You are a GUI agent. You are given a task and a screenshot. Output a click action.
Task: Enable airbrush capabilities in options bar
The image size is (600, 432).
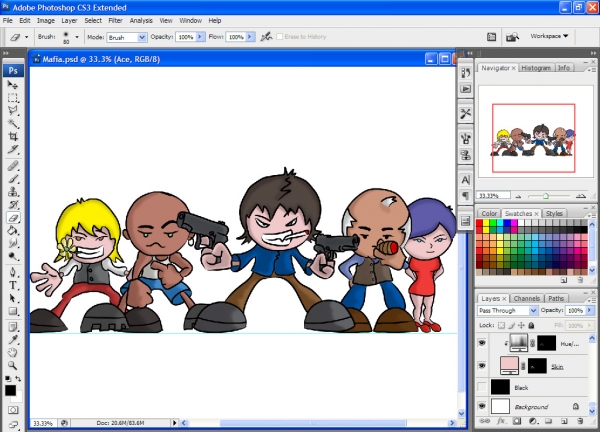click(x=266, y=37)
